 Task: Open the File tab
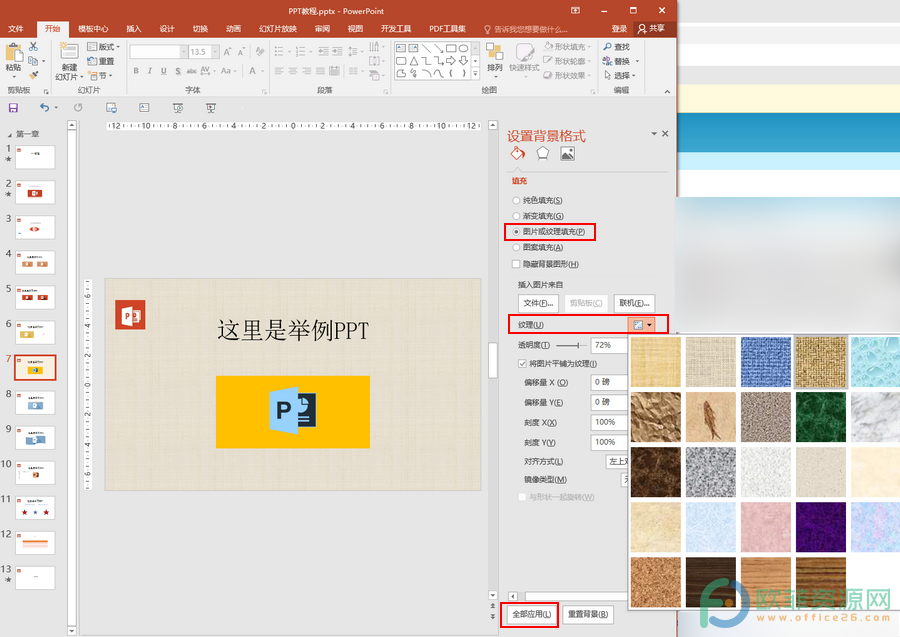(x=16, y=29)
